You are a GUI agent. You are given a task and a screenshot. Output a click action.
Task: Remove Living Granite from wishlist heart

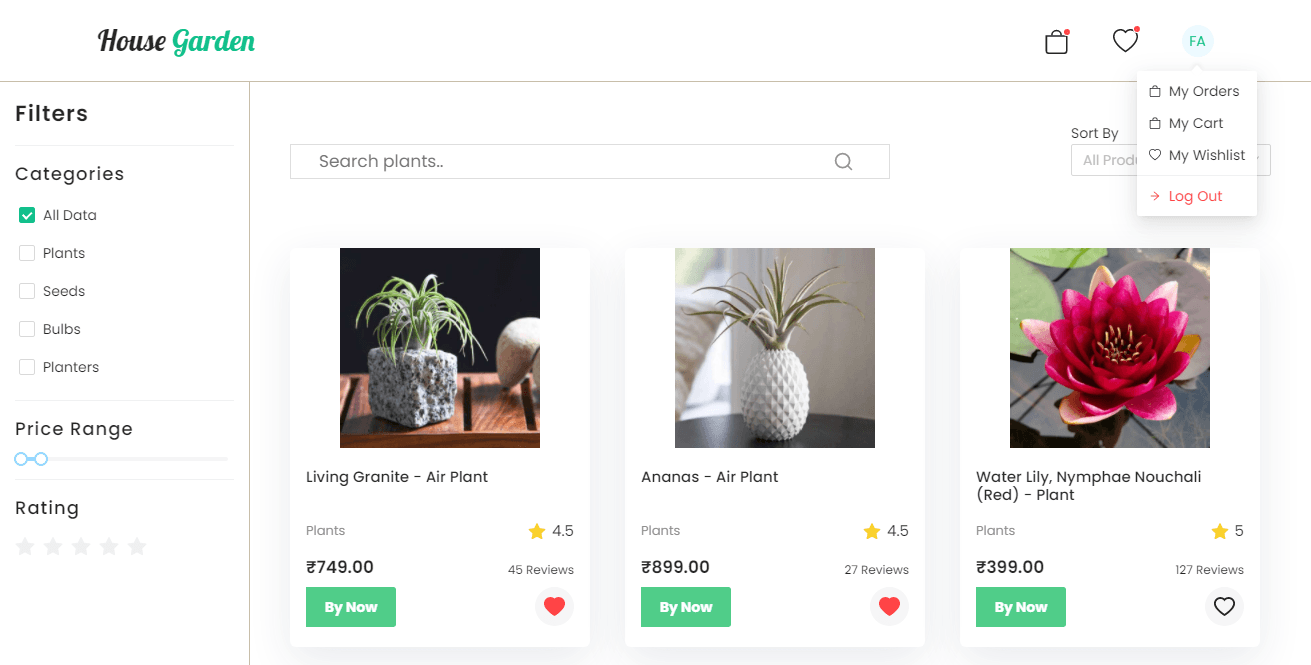click(554, 606)
